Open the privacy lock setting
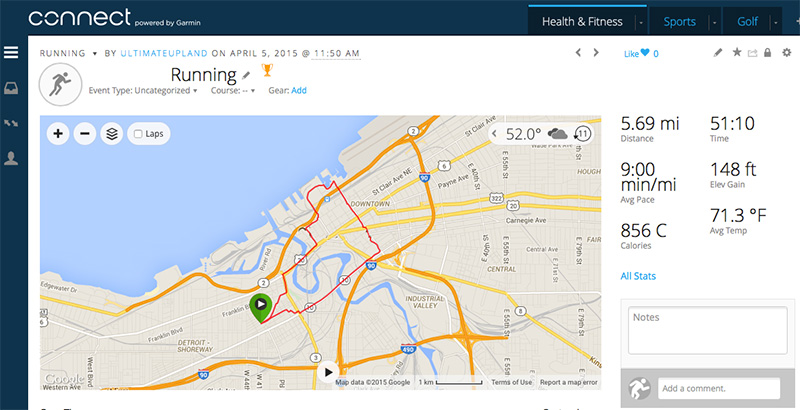Screen dimensions: 800x410 pyautogui.click(x=767, y=52)
